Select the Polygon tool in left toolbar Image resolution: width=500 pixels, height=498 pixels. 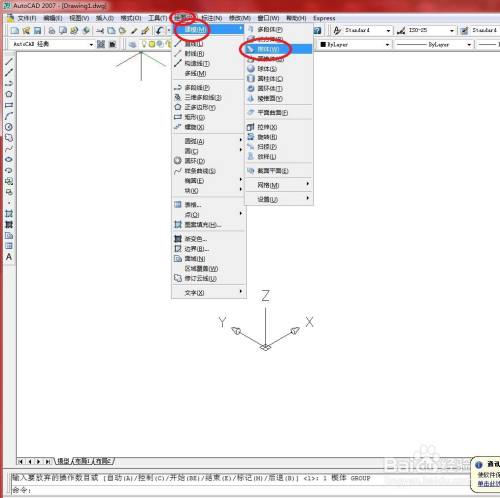9,94
